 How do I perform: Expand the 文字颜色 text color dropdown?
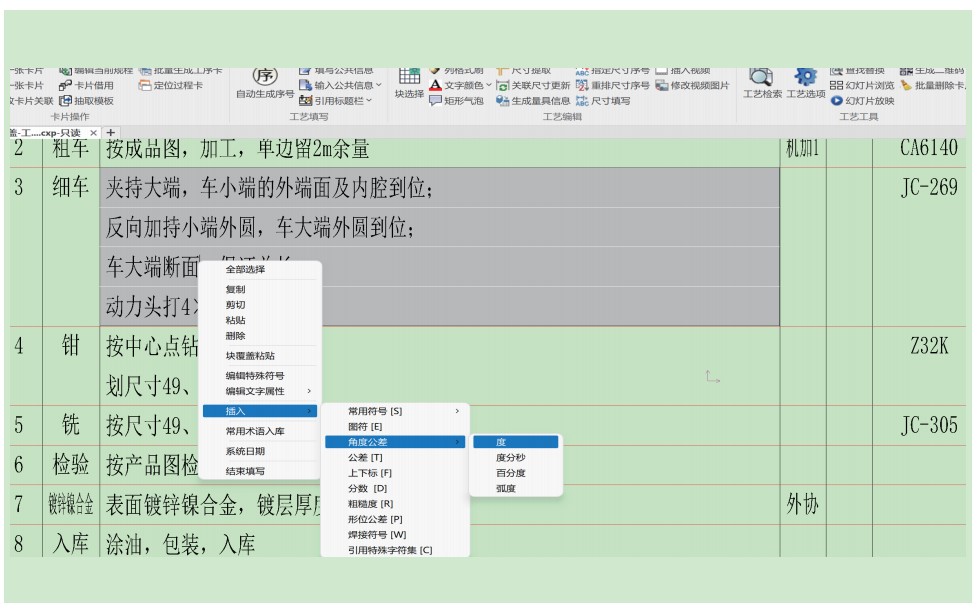(489, 86)
